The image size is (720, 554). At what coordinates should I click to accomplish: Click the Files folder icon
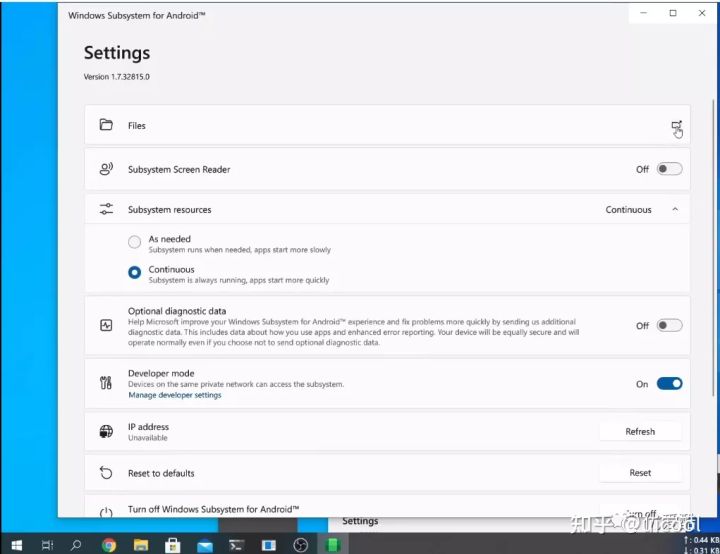pyautogui.click(x=106, y=124)
